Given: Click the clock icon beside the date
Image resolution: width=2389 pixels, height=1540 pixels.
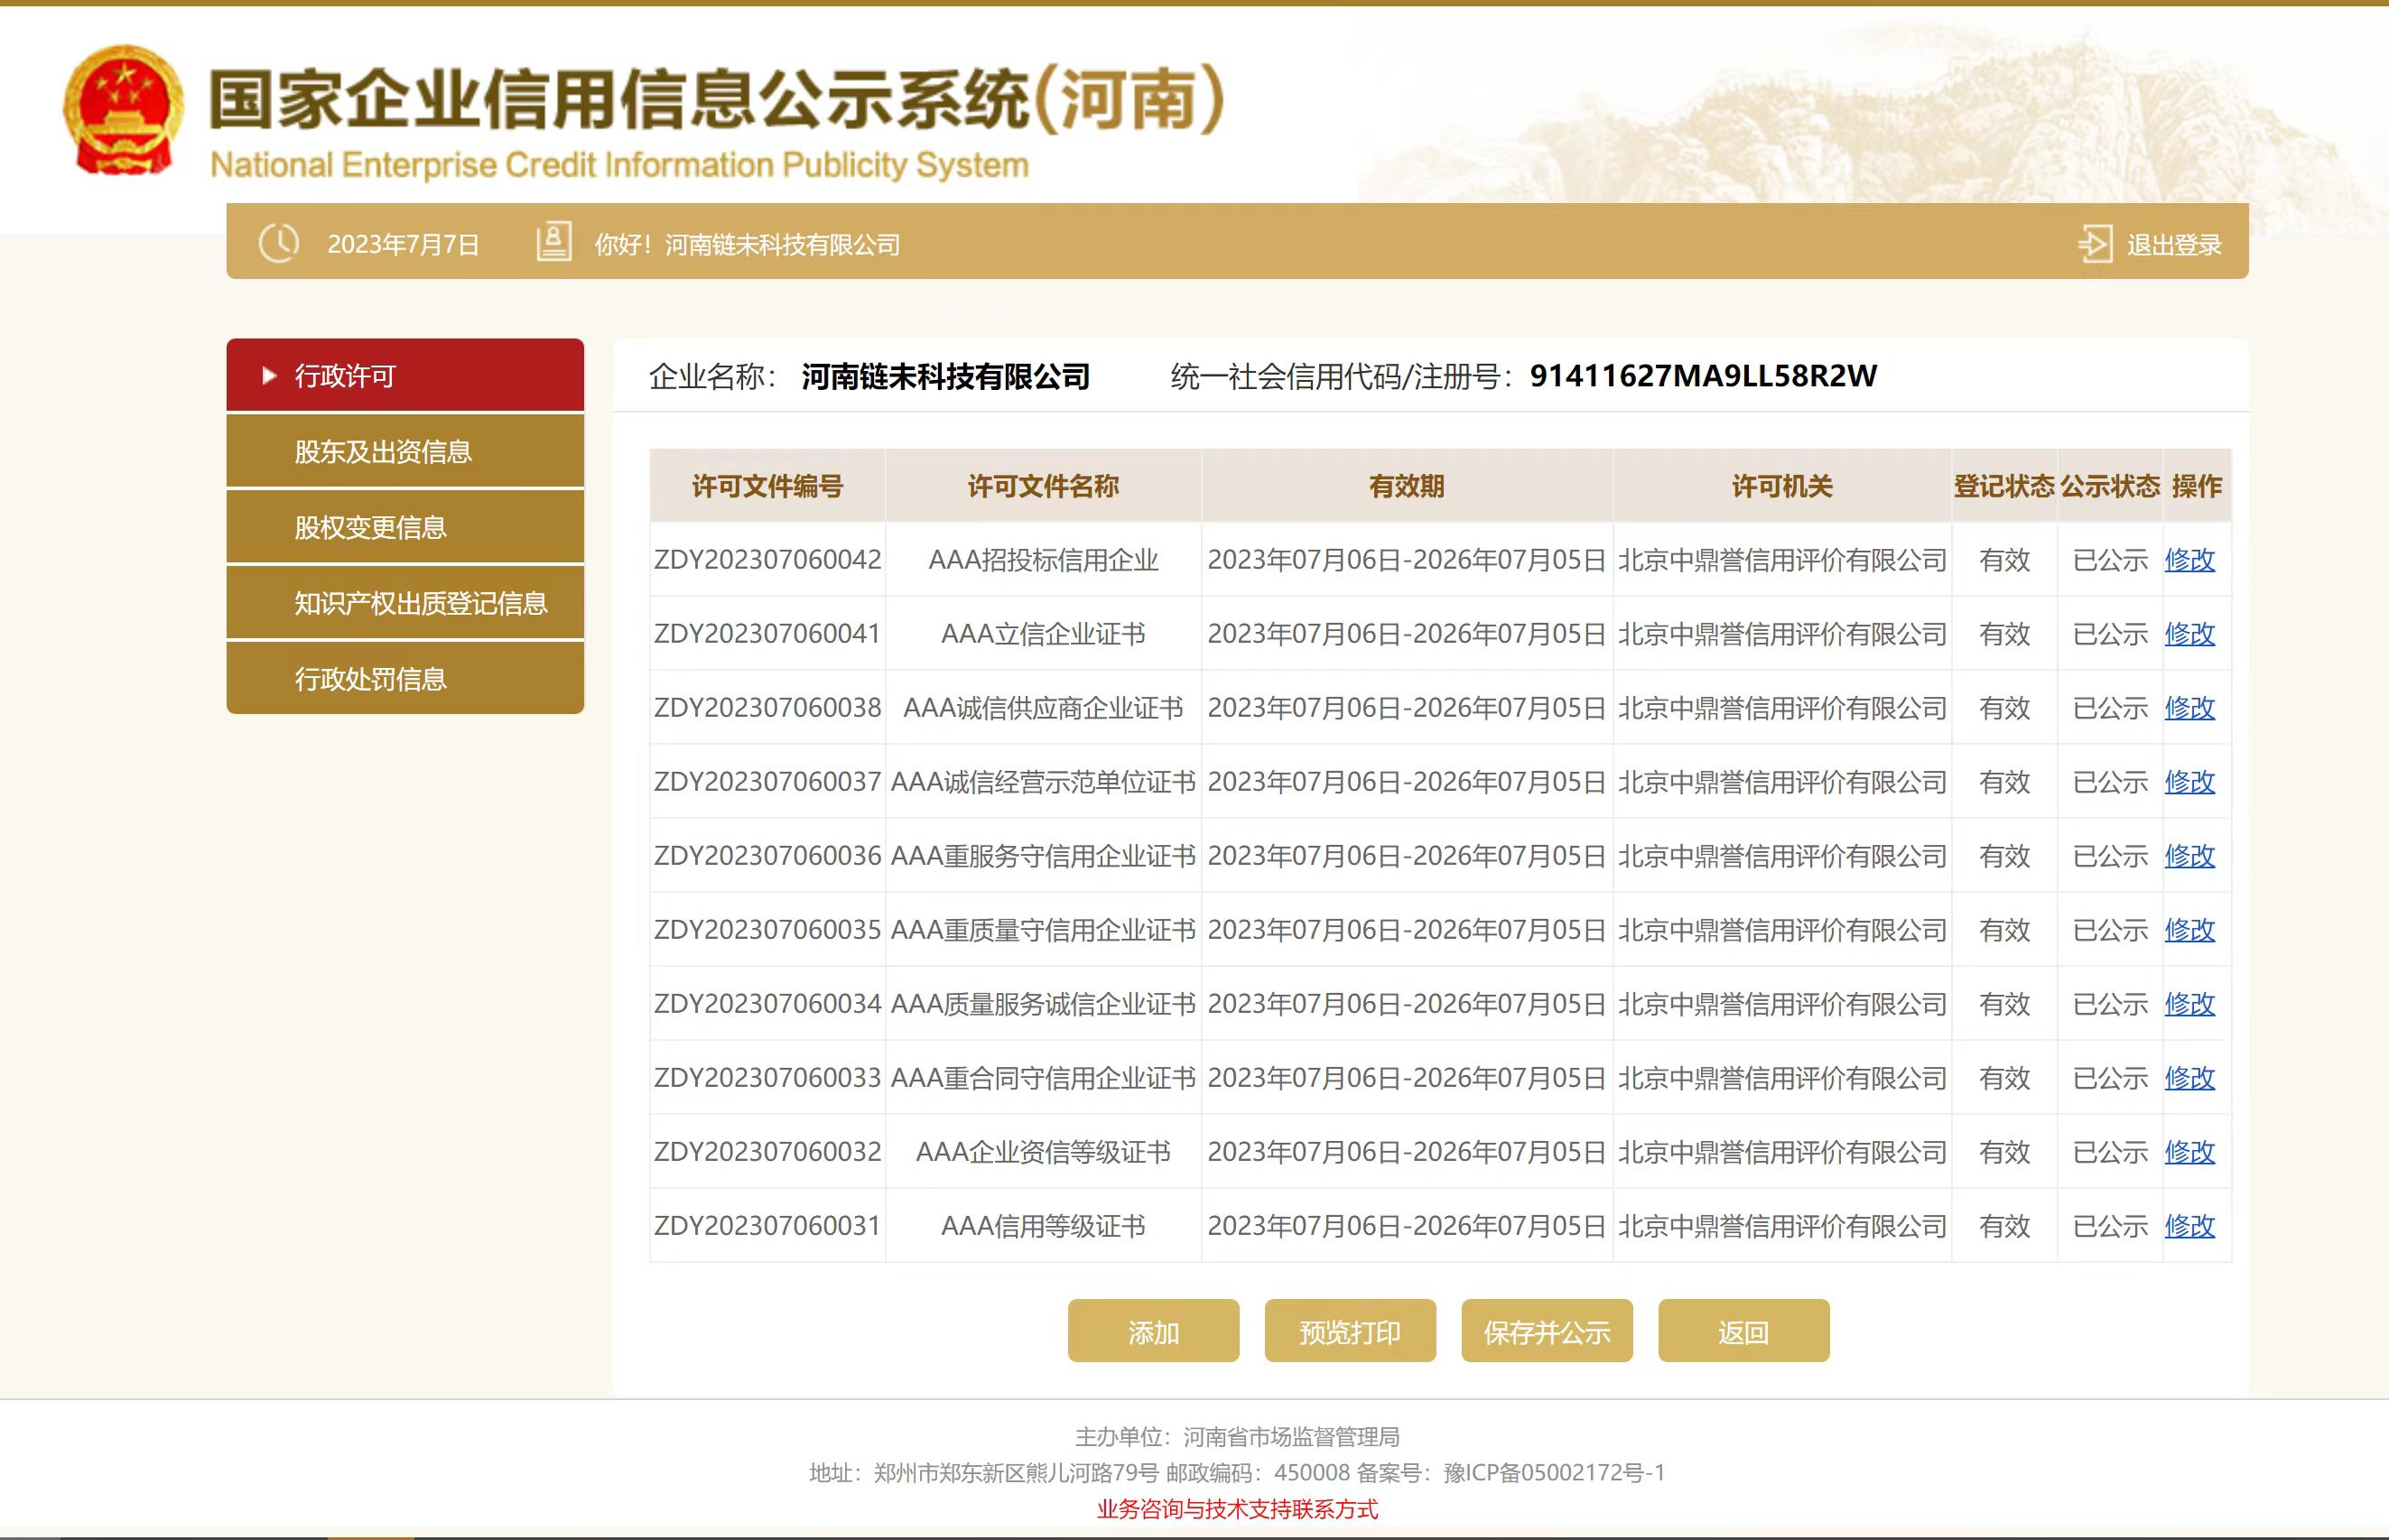Looking at the screenshot, I should click(x=279, y=243).
